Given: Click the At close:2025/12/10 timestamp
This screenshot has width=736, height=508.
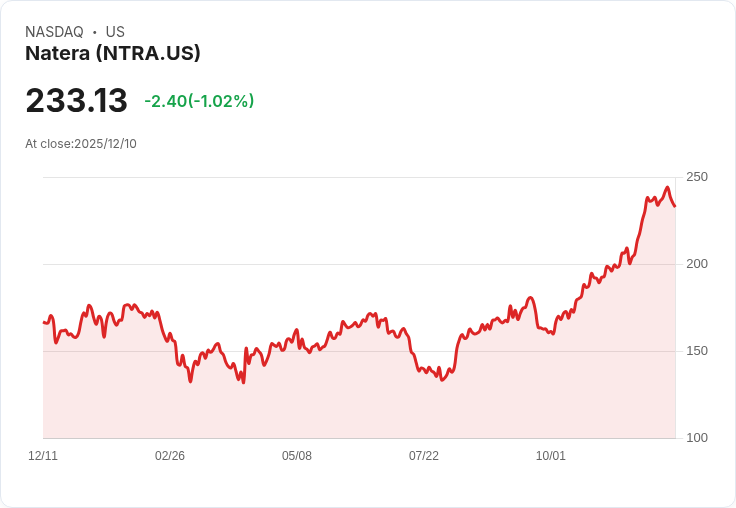Looking at the screenshot, I should (81, 144).
